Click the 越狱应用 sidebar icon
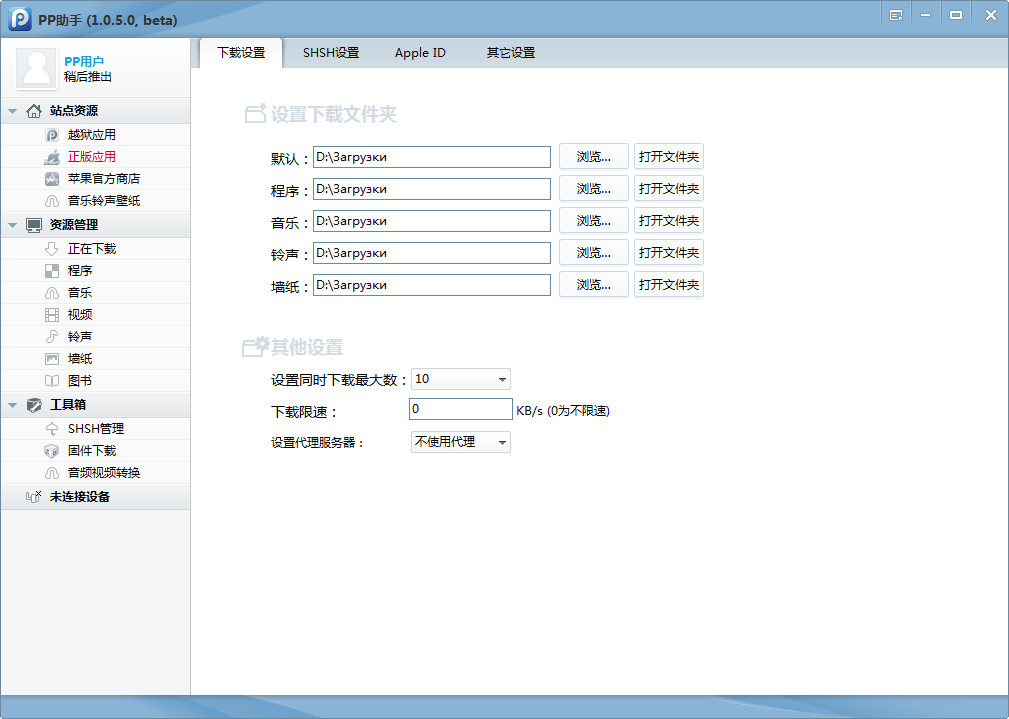1009x719 pixels. [x=52, y=135]
